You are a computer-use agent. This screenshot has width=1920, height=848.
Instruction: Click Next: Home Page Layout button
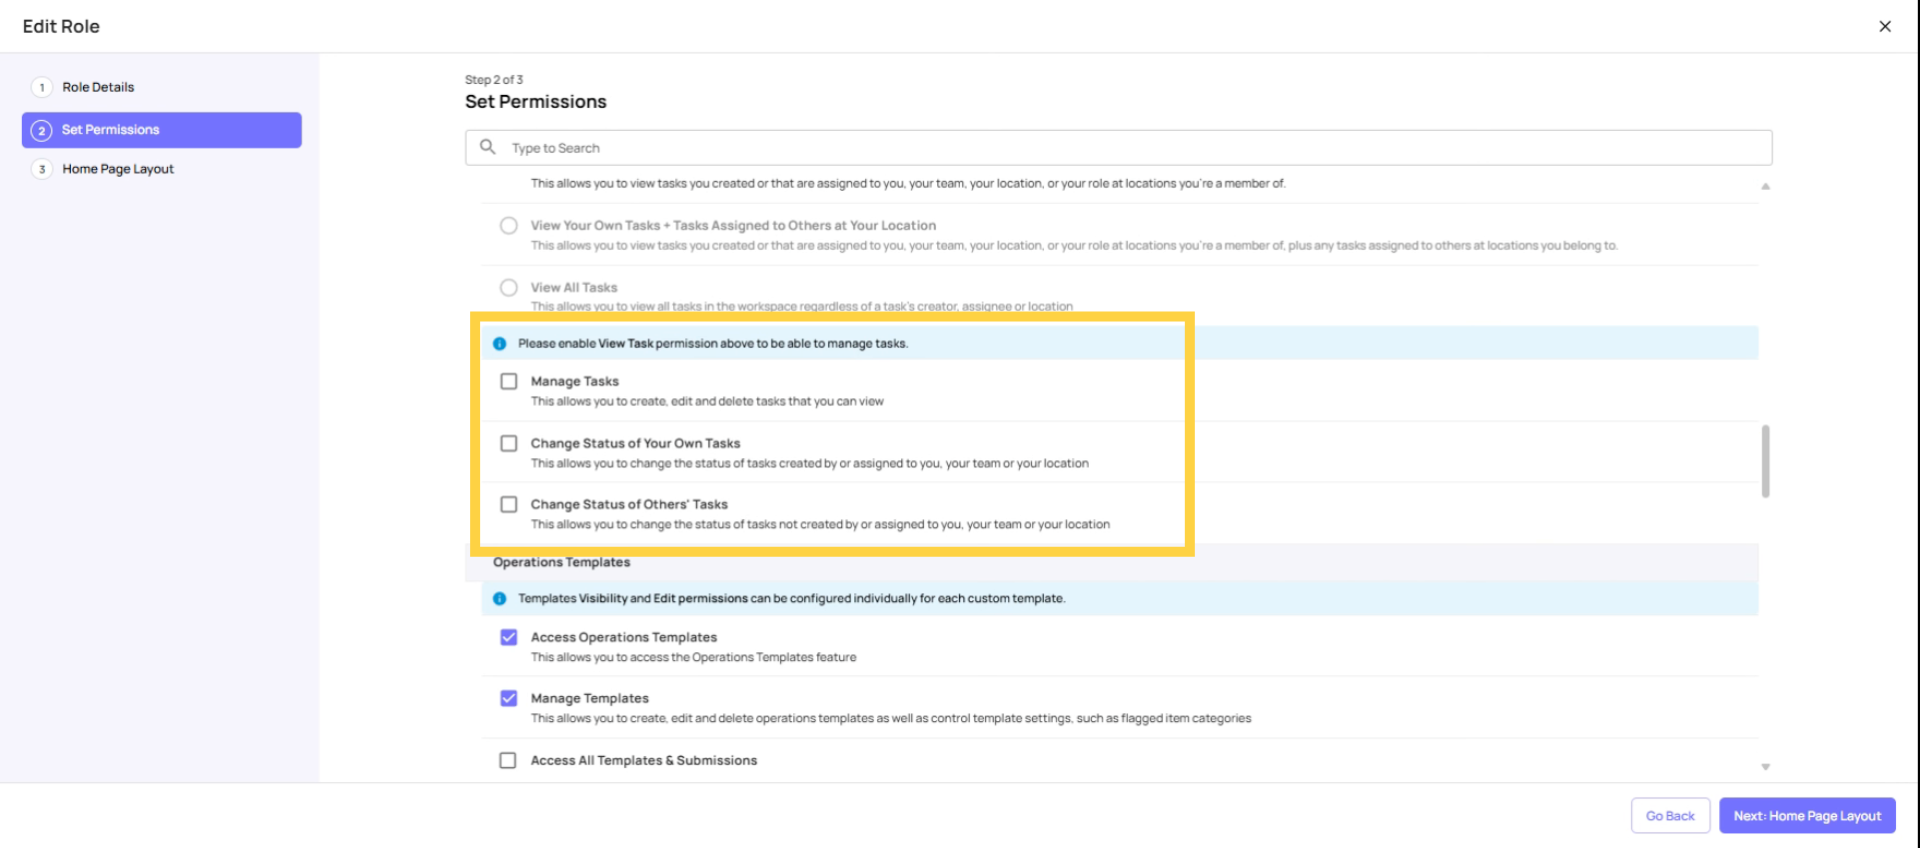pyautogui.click(x=1806, y=815)
